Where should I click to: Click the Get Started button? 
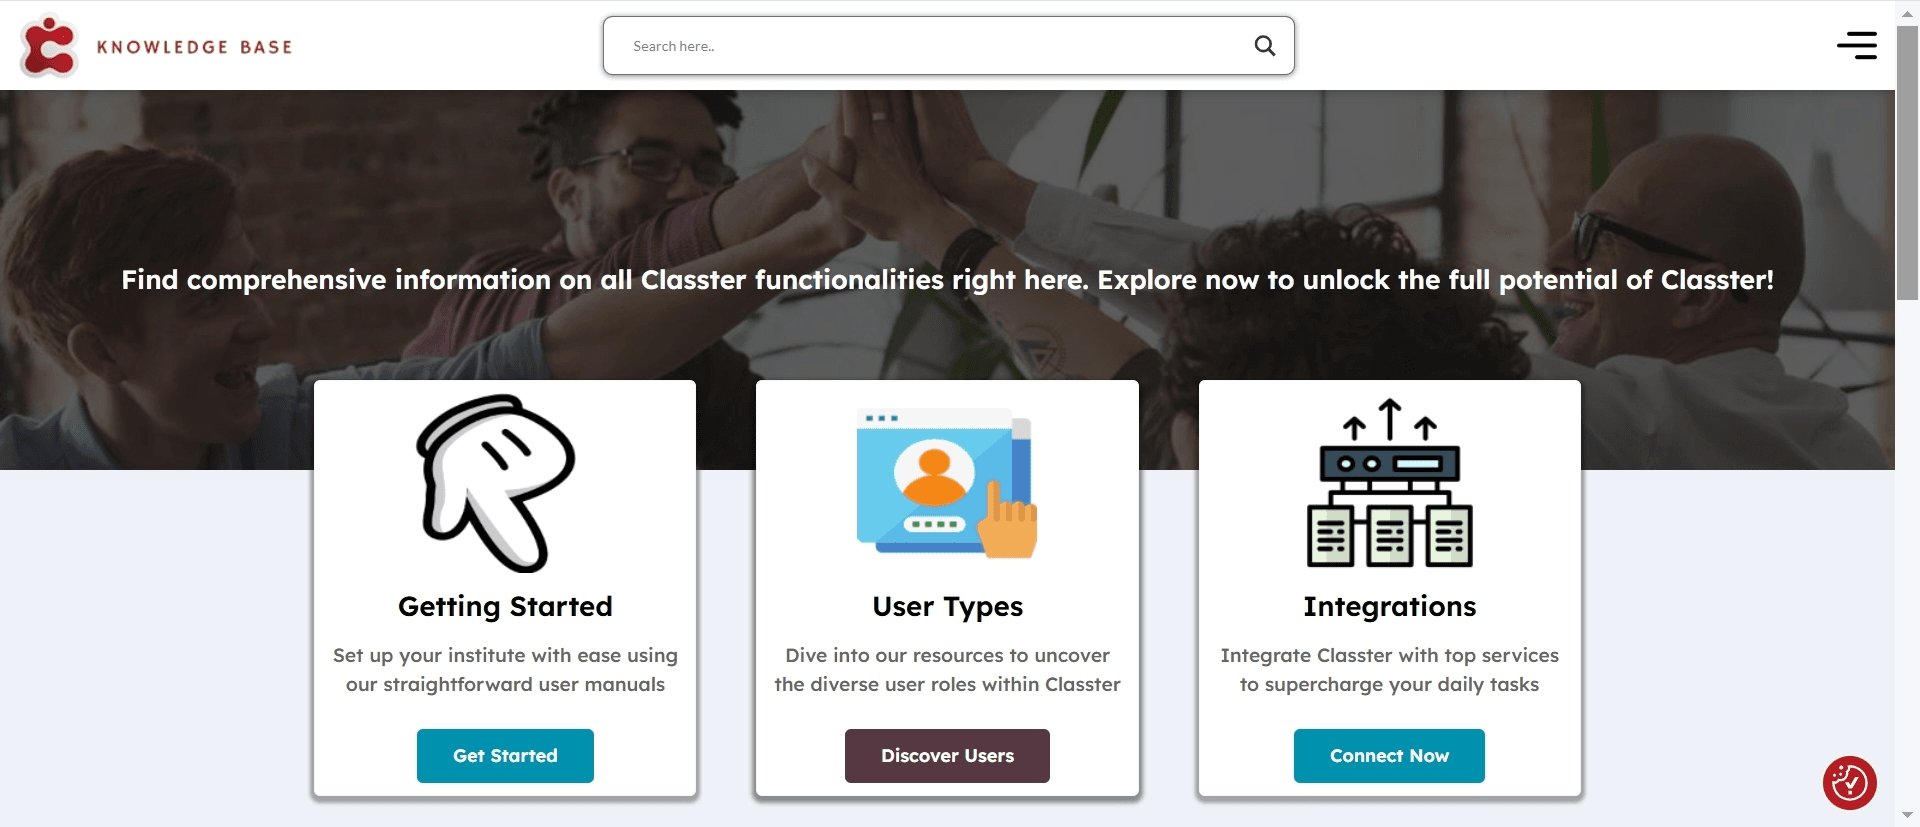click(x=505, y=756)
